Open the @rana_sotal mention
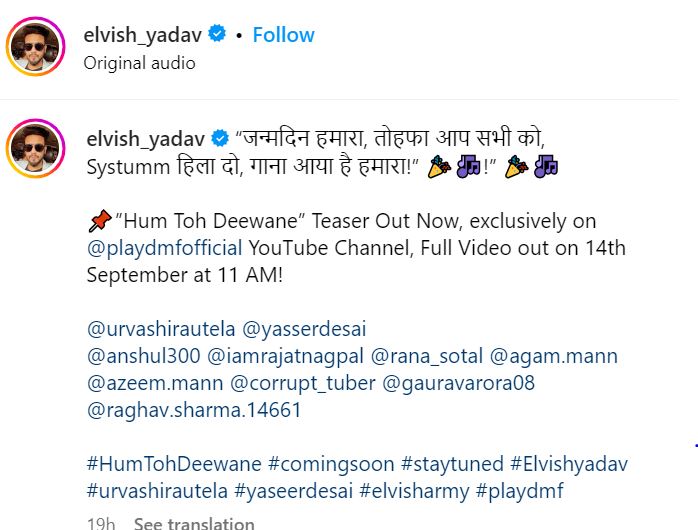Viewport: 698px width, 530px height. 426,356
